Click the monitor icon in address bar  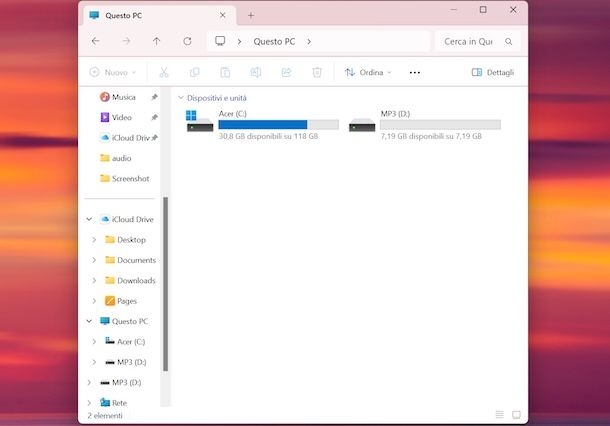click(220, 41)
